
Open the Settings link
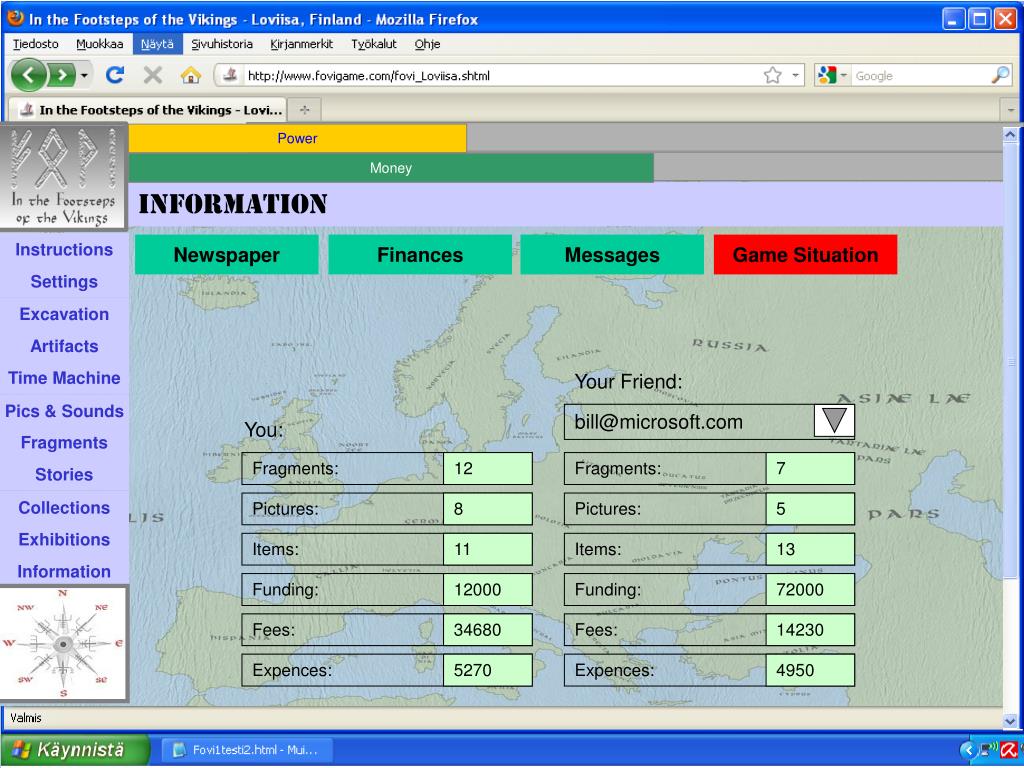[x=64, y=281]
